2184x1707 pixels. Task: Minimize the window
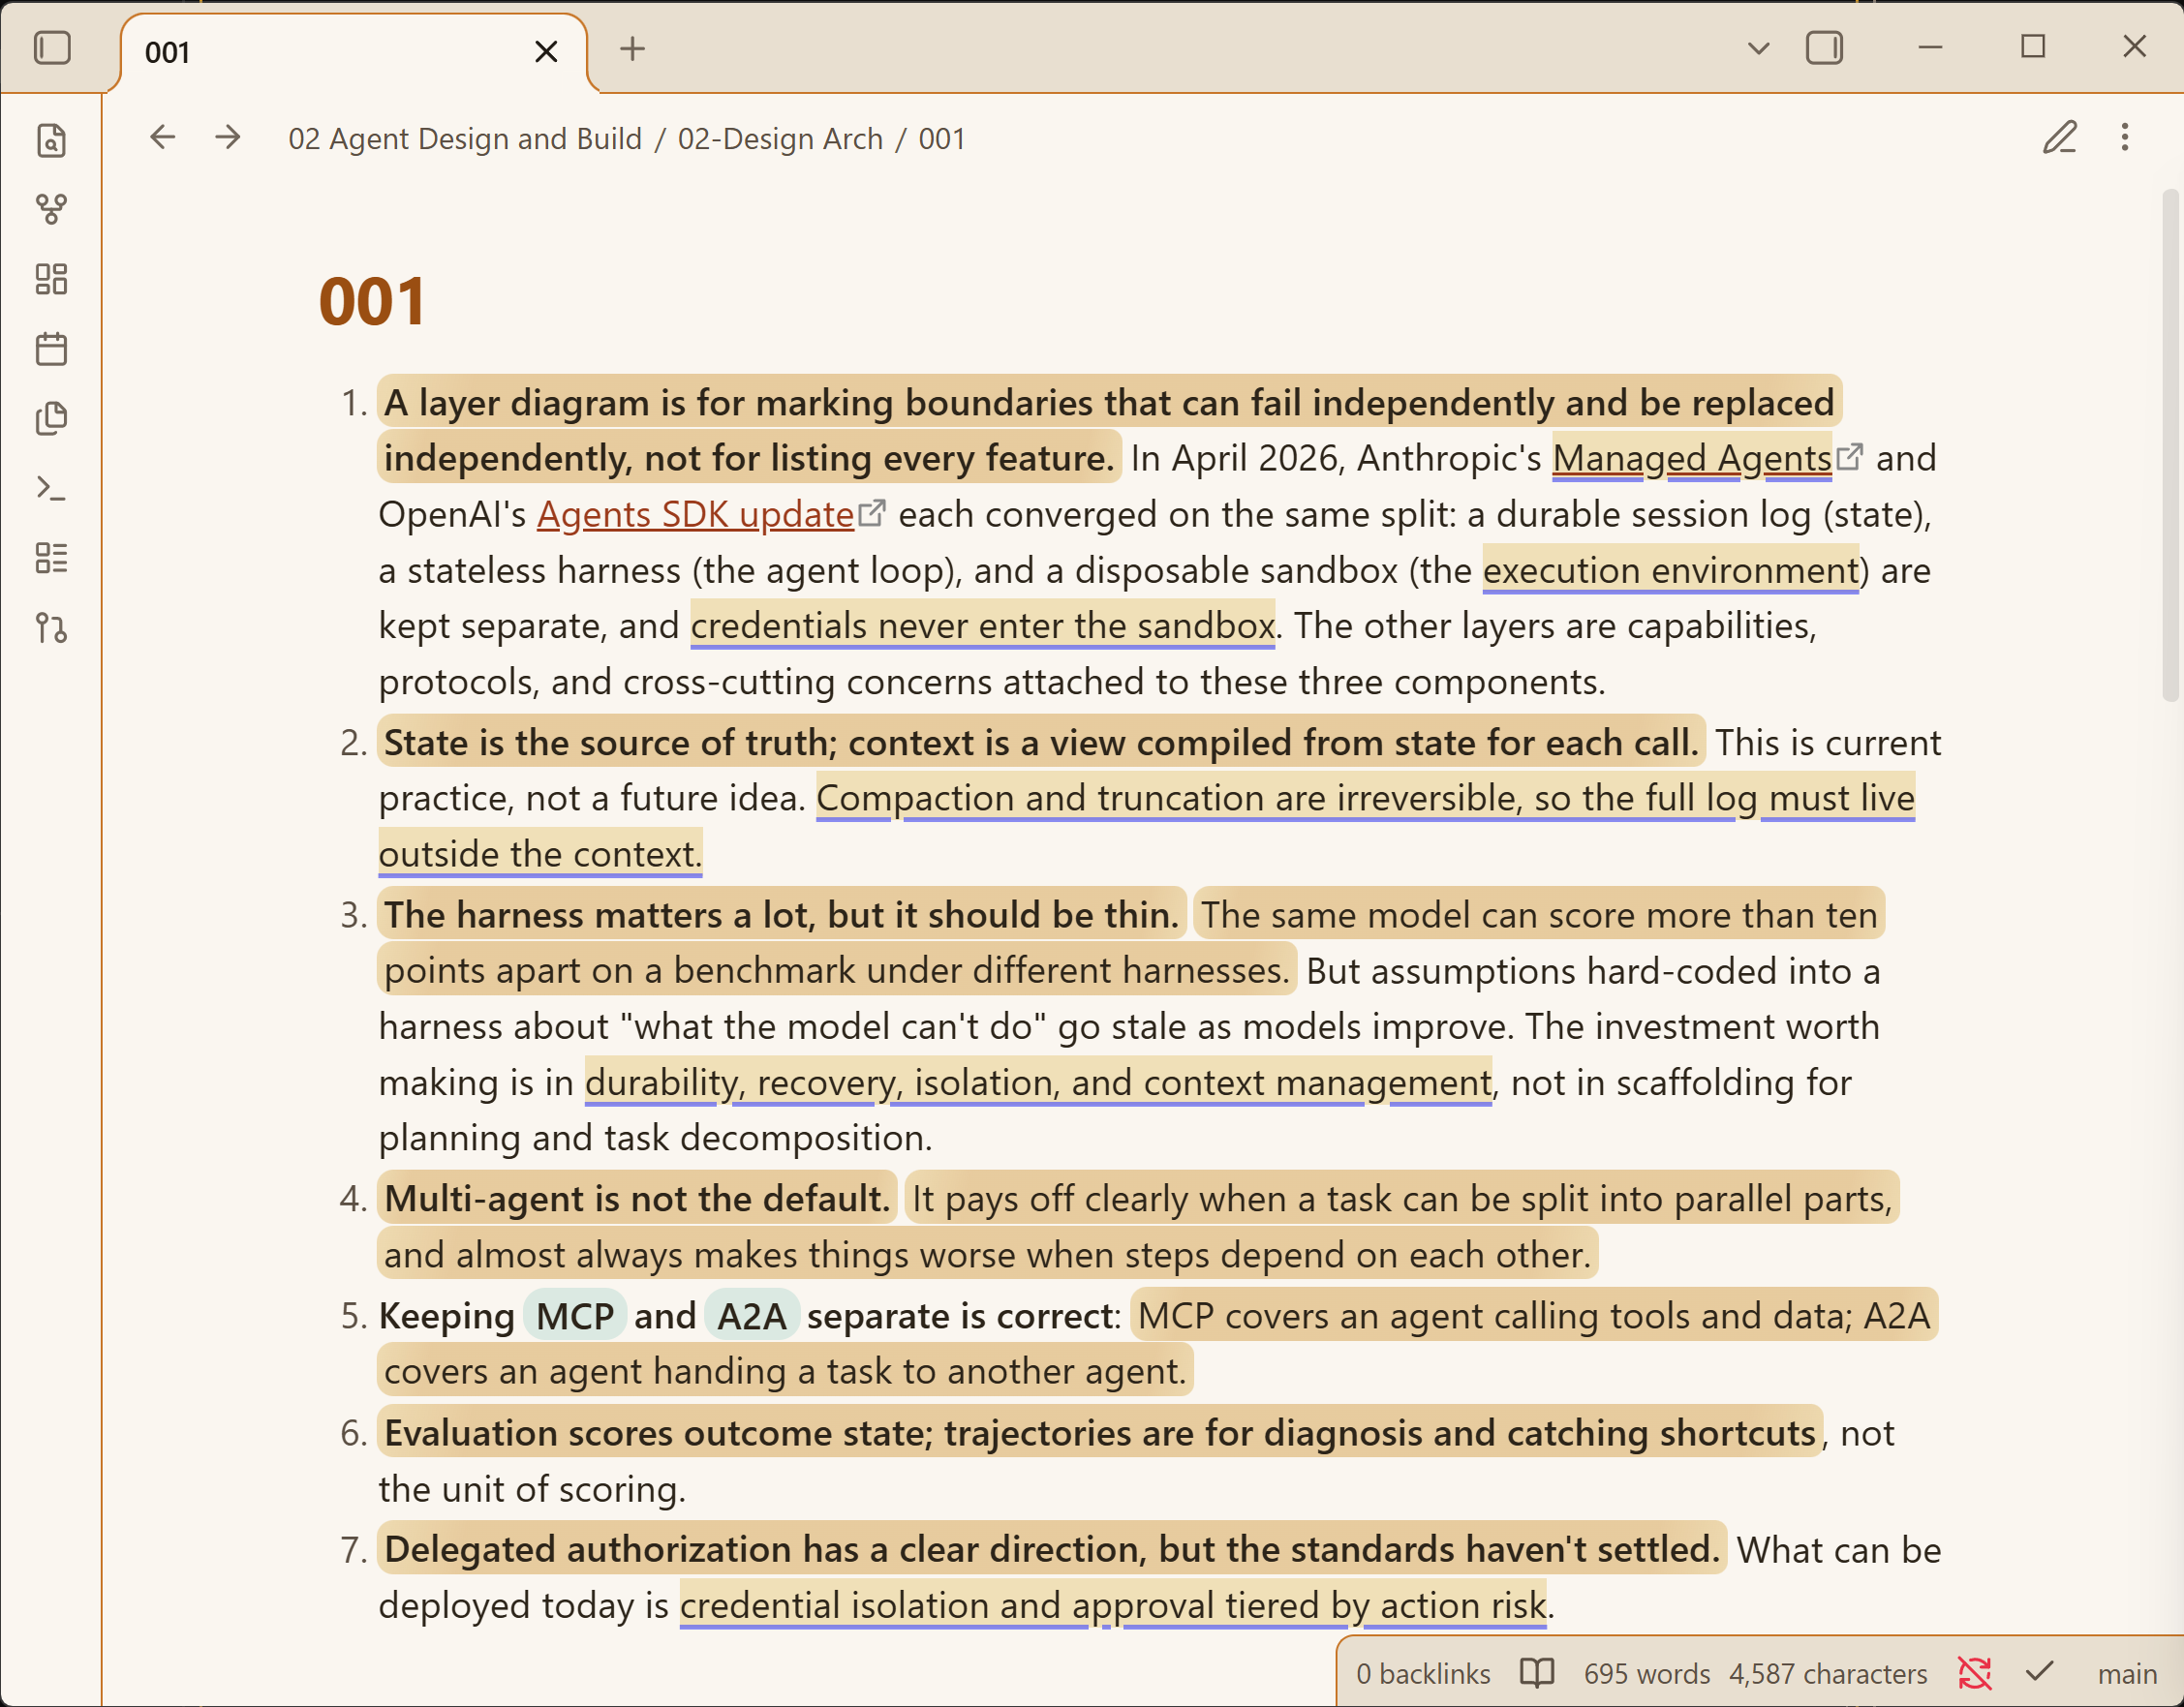point(1930,47)
